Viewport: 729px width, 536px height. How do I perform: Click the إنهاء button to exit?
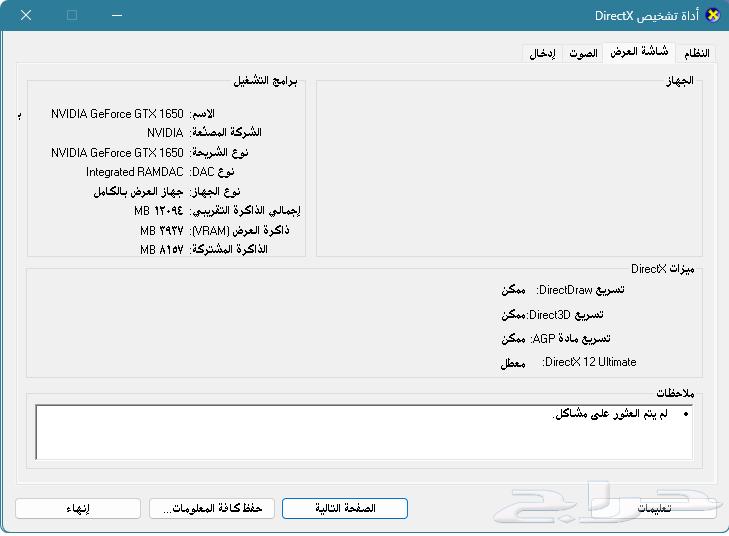78,508
